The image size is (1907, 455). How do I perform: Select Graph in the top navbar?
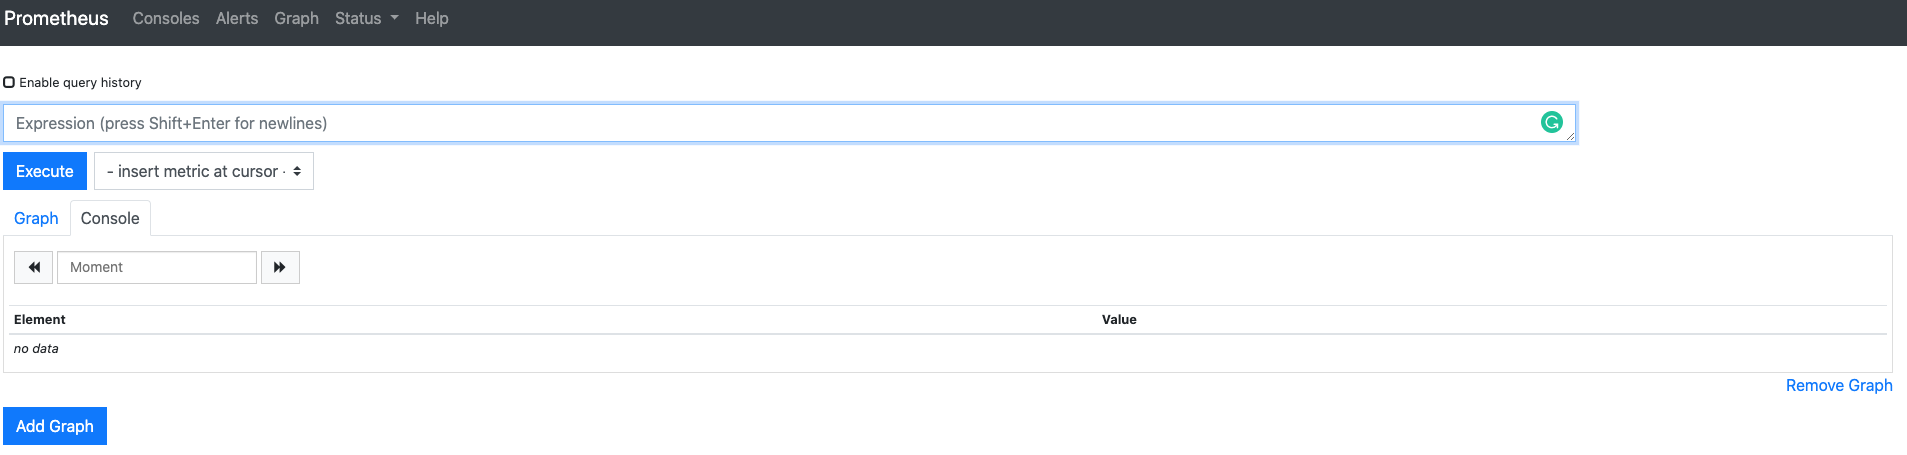click(x=296, y=18)
